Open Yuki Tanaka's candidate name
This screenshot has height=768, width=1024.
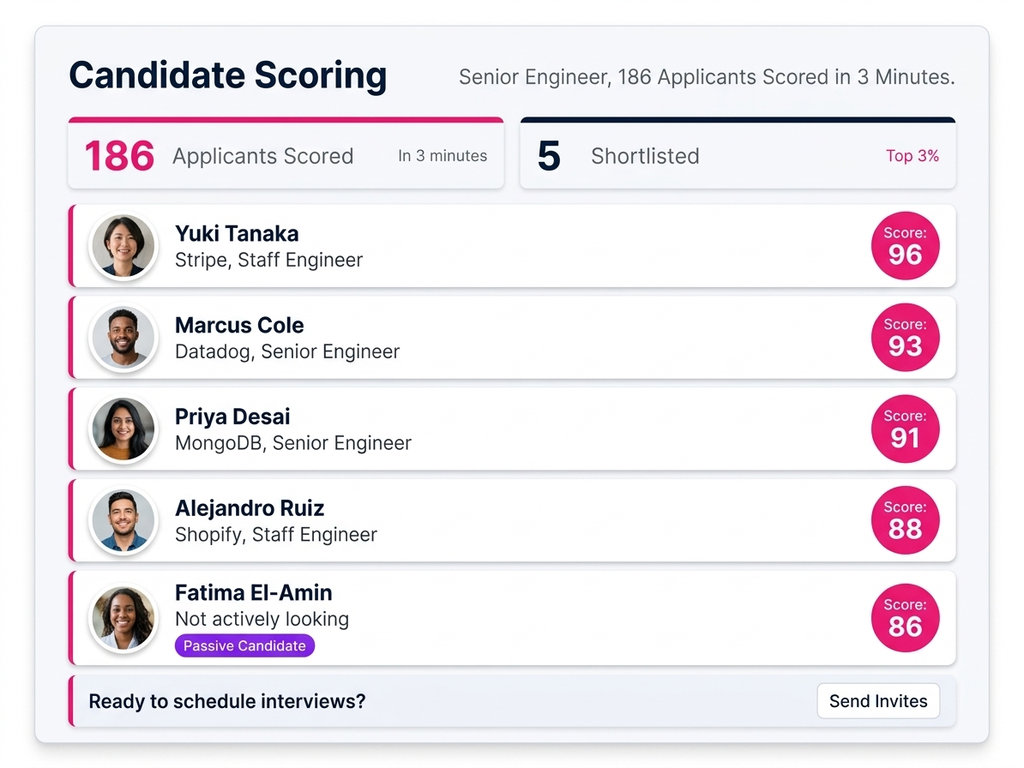[x=237, y=234]
